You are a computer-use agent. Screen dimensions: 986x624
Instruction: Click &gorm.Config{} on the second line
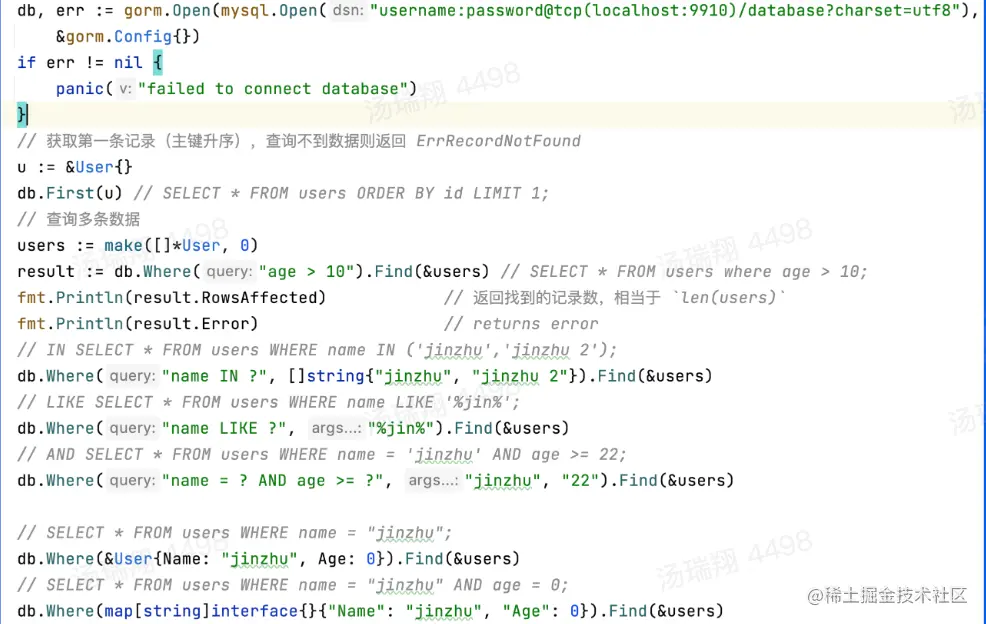128,36
